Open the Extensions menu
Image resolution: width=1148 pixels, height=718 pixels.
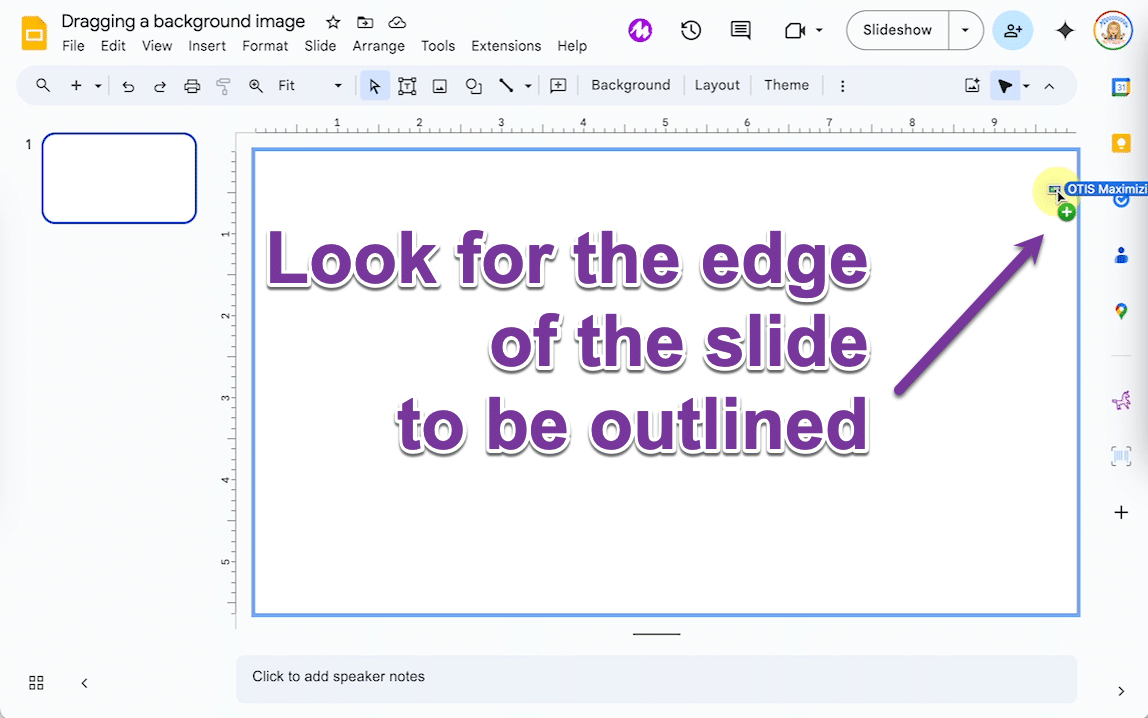pyautogui.click(x=506, y=45)
